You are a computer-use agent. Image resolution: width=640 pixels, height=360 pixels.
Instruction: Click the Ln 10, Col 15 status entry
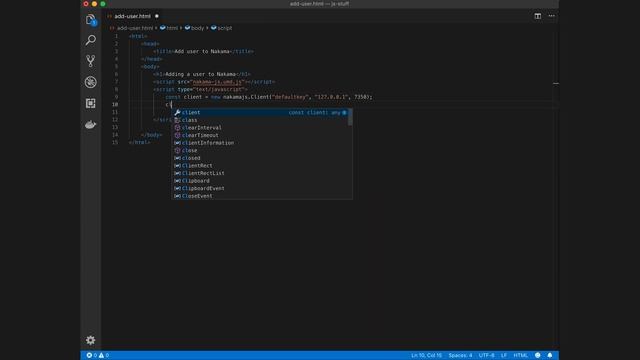coord(426,355)
